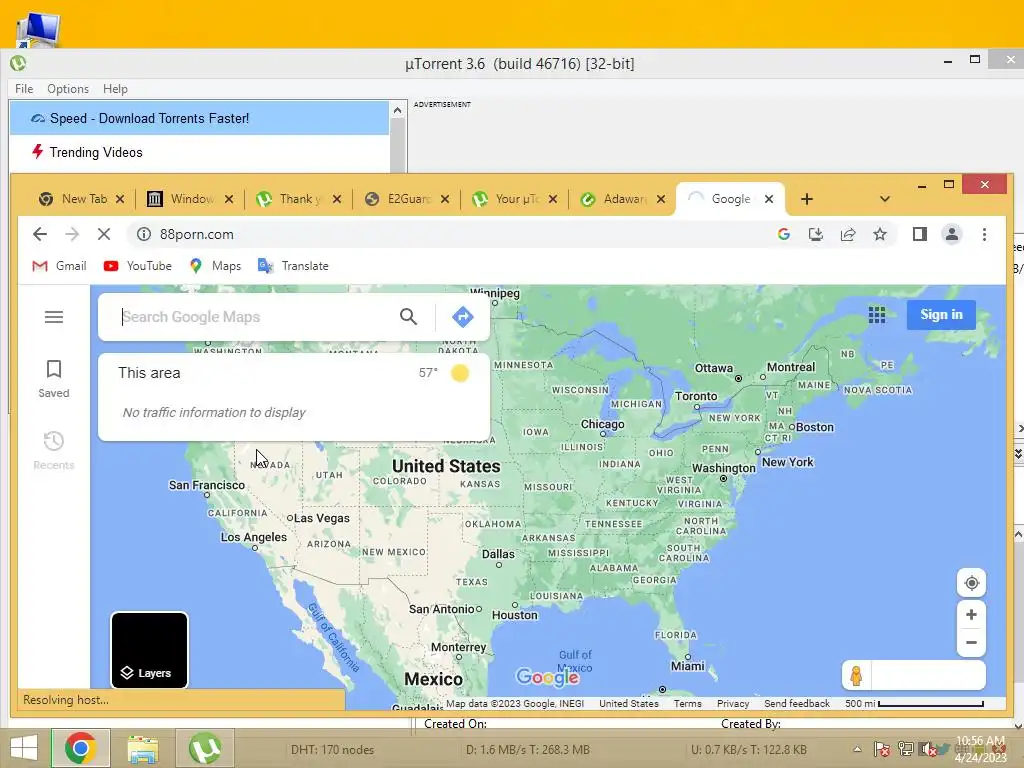Select Speed - Download Torrents Faster in µTorrent

coord(199,118)
